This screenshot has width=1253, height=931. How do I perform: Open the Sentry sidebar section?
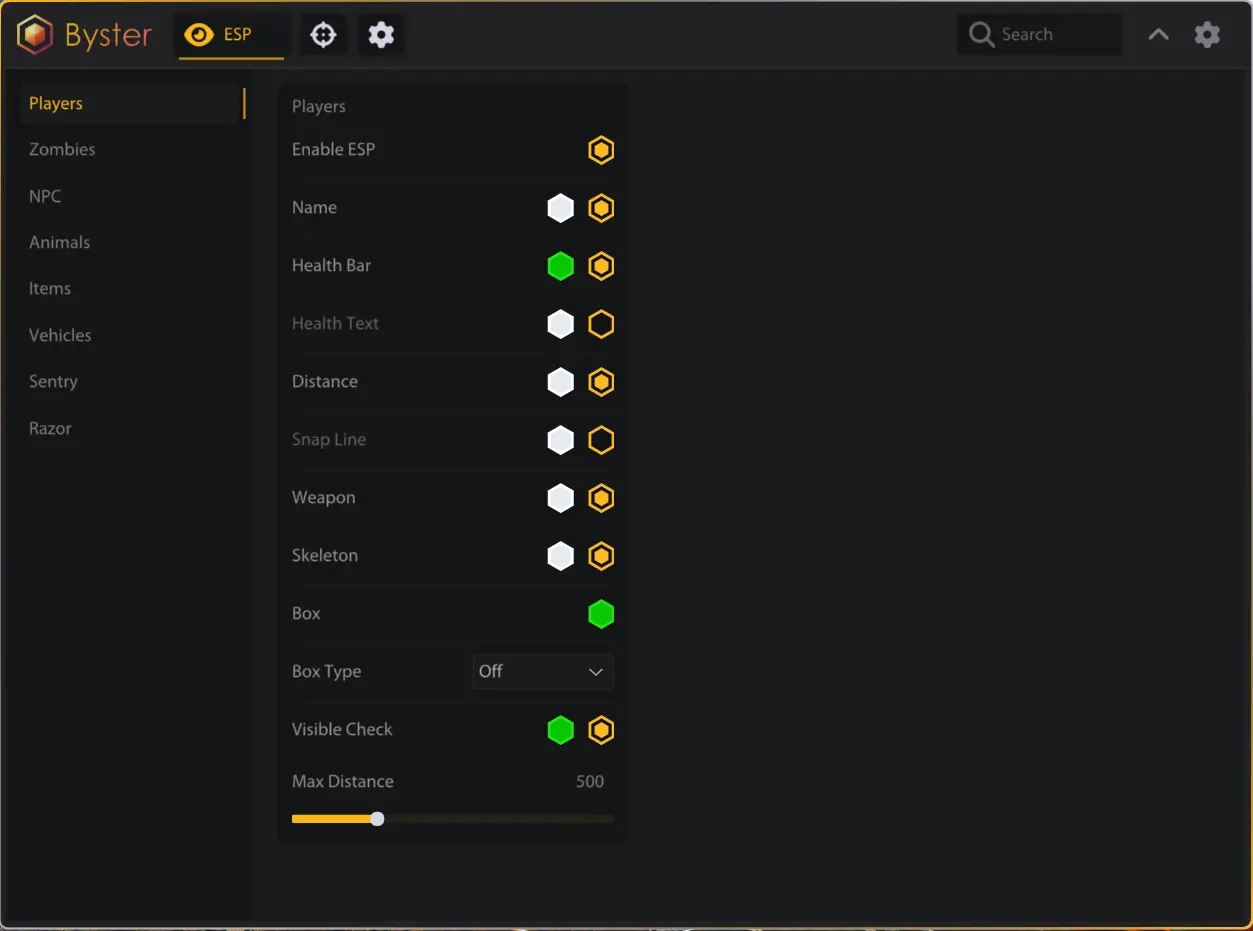[x=53, y=382]
